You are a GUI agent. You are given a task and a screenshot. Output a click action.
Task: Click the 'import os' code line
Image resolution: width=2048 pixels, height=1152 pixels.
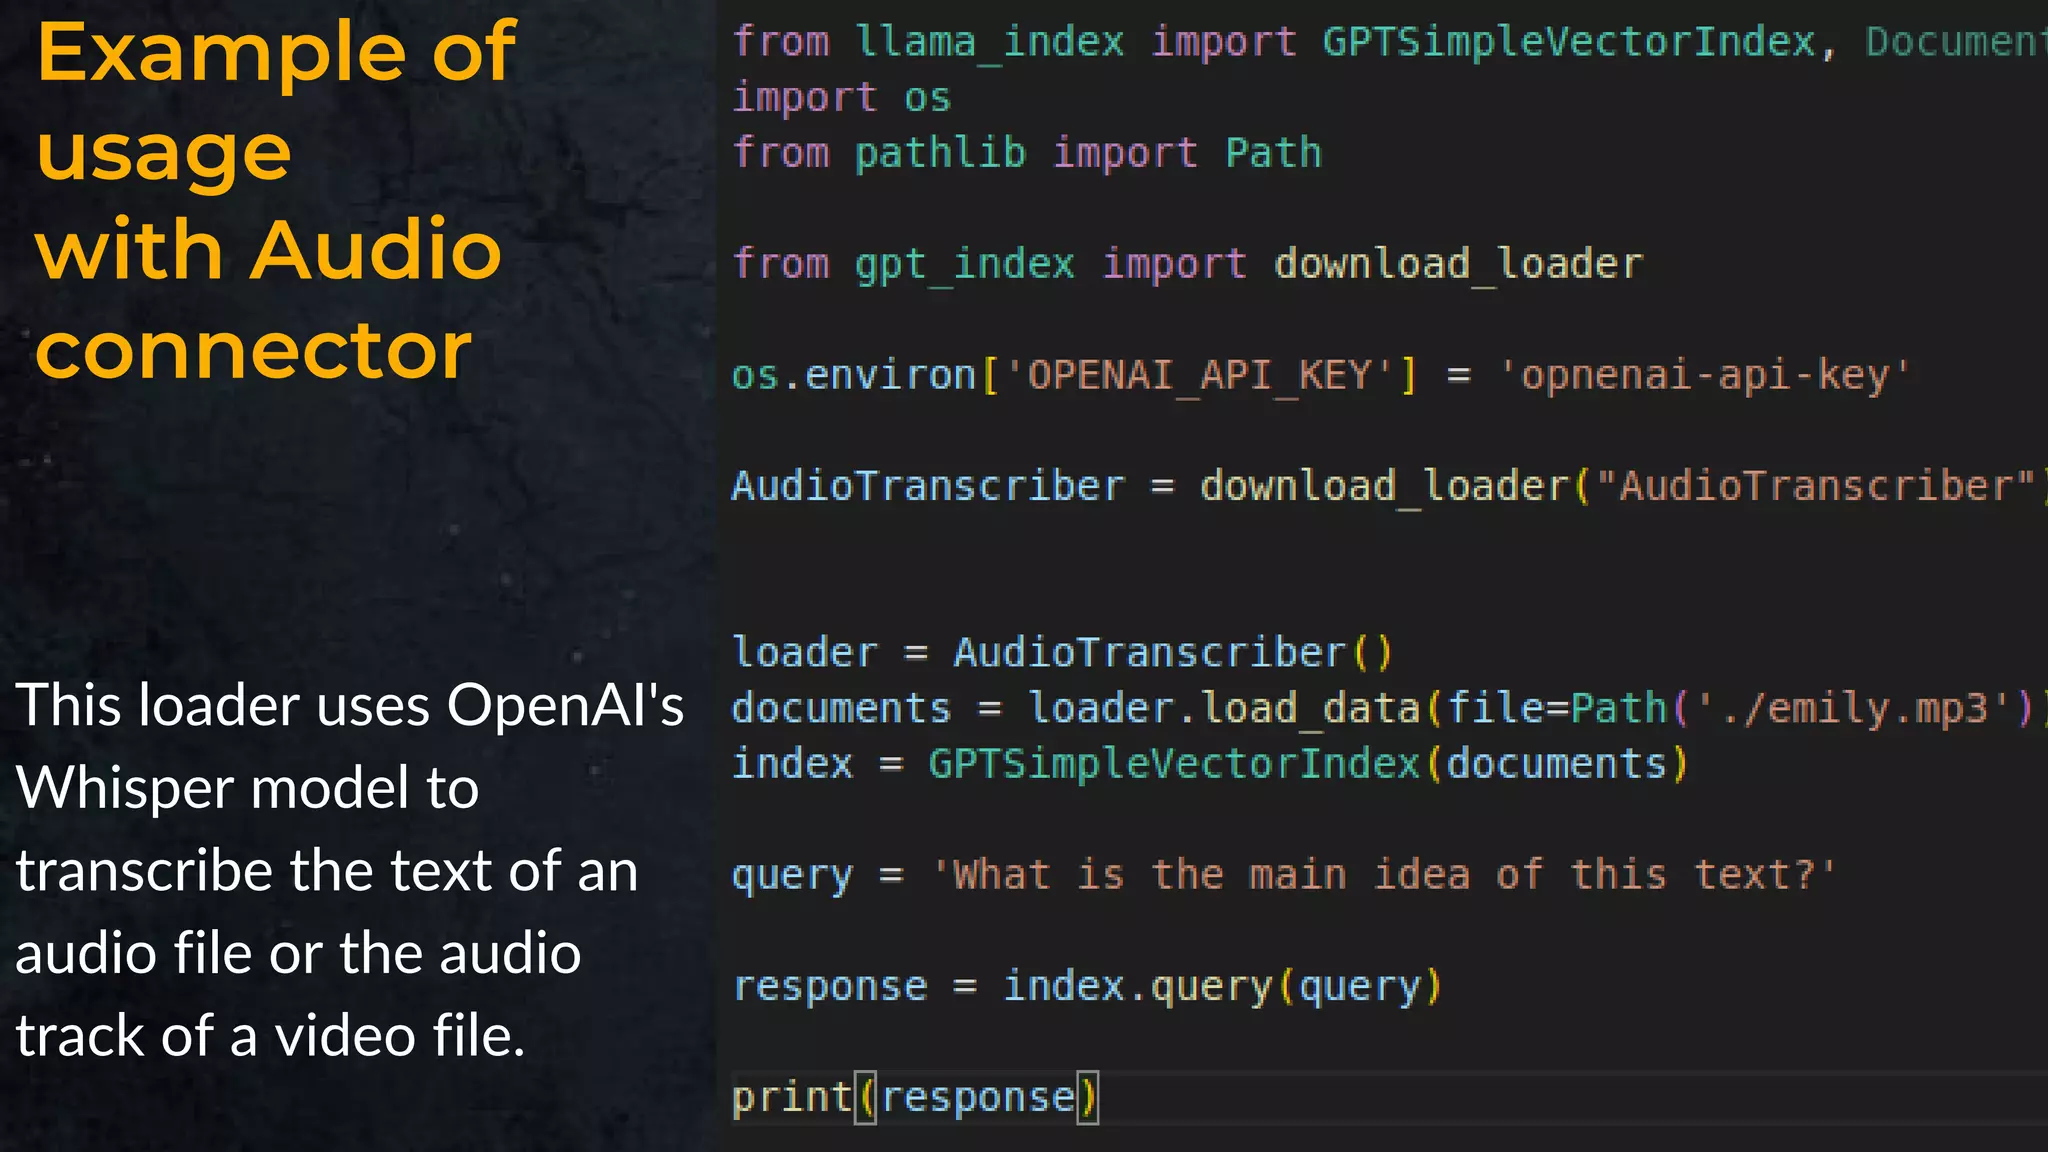[x=841, y=98]
